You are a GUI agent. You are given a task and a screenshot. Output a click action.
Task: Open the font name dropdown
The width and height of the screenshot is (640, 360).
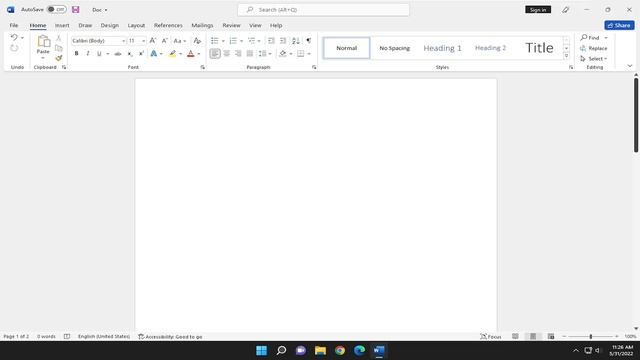pos(123,41)
